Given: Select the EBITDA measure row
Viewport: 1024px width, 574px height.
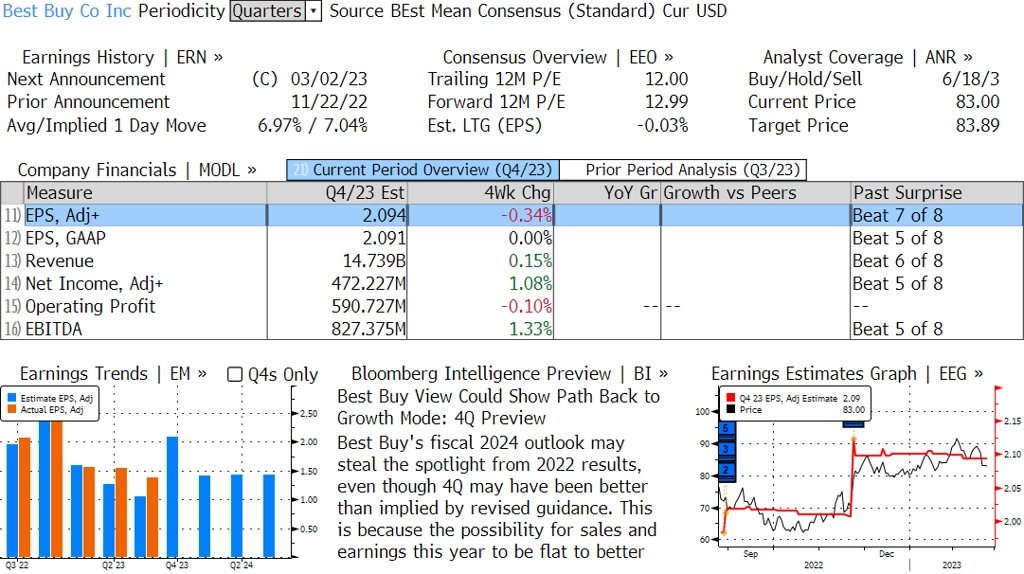Looking at the screenshot, I should [512, 329].
